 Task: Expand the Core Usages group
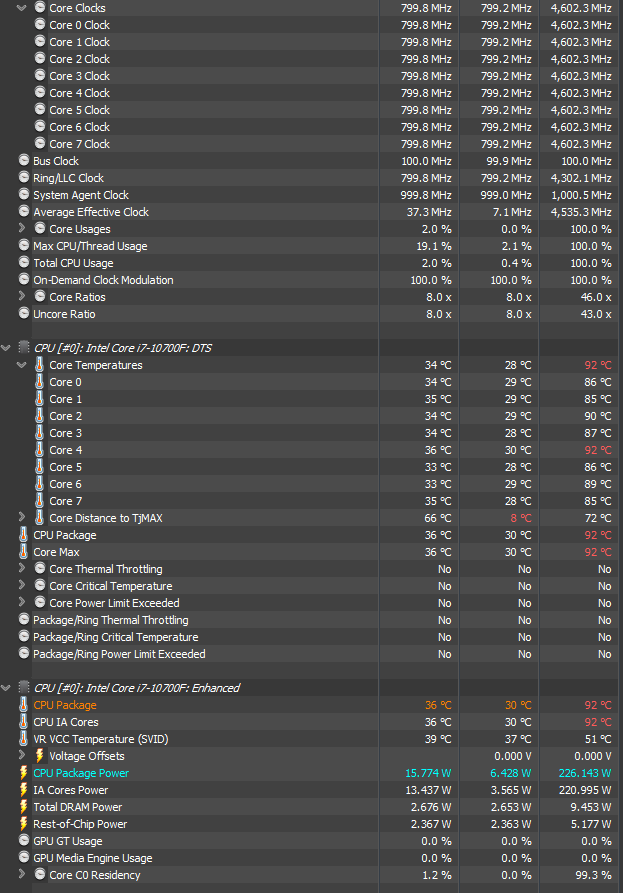point(22,229)
